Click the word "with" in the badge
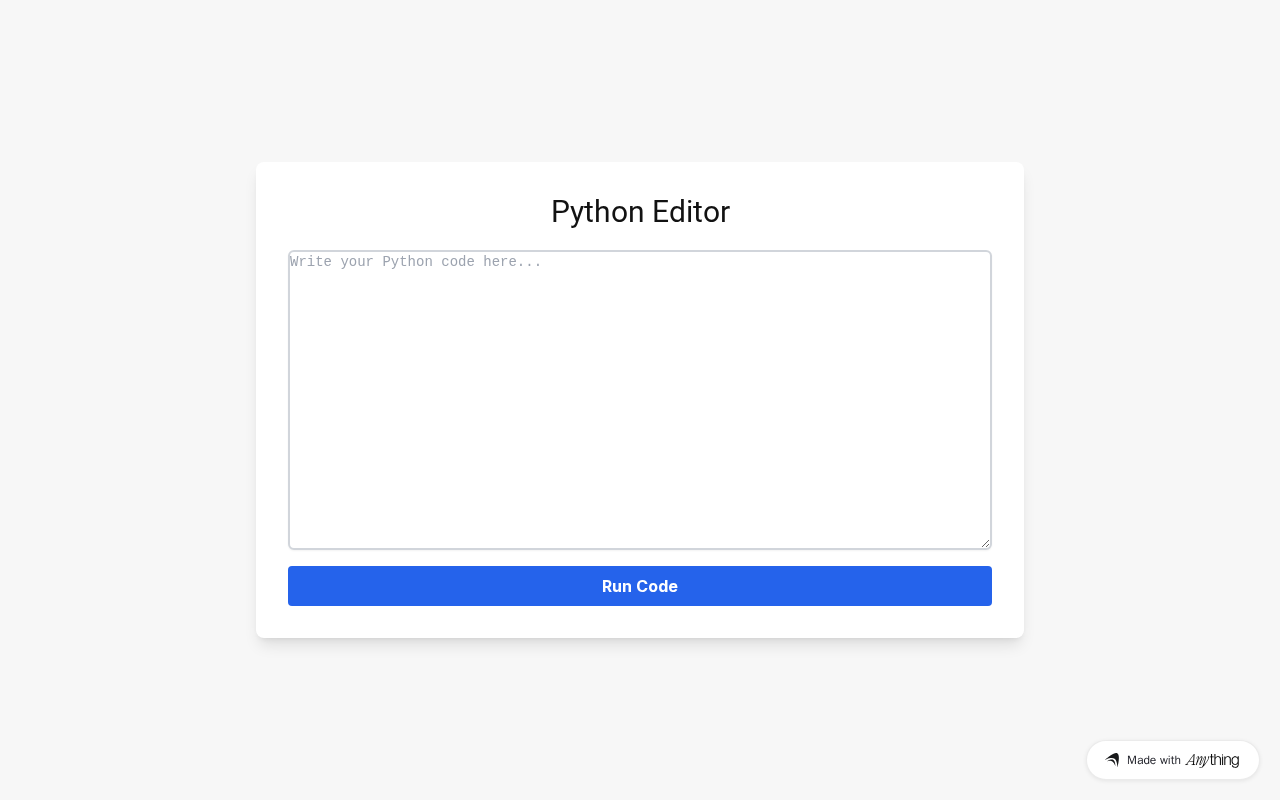The image size is (1280, 800). click(1170, 760)
